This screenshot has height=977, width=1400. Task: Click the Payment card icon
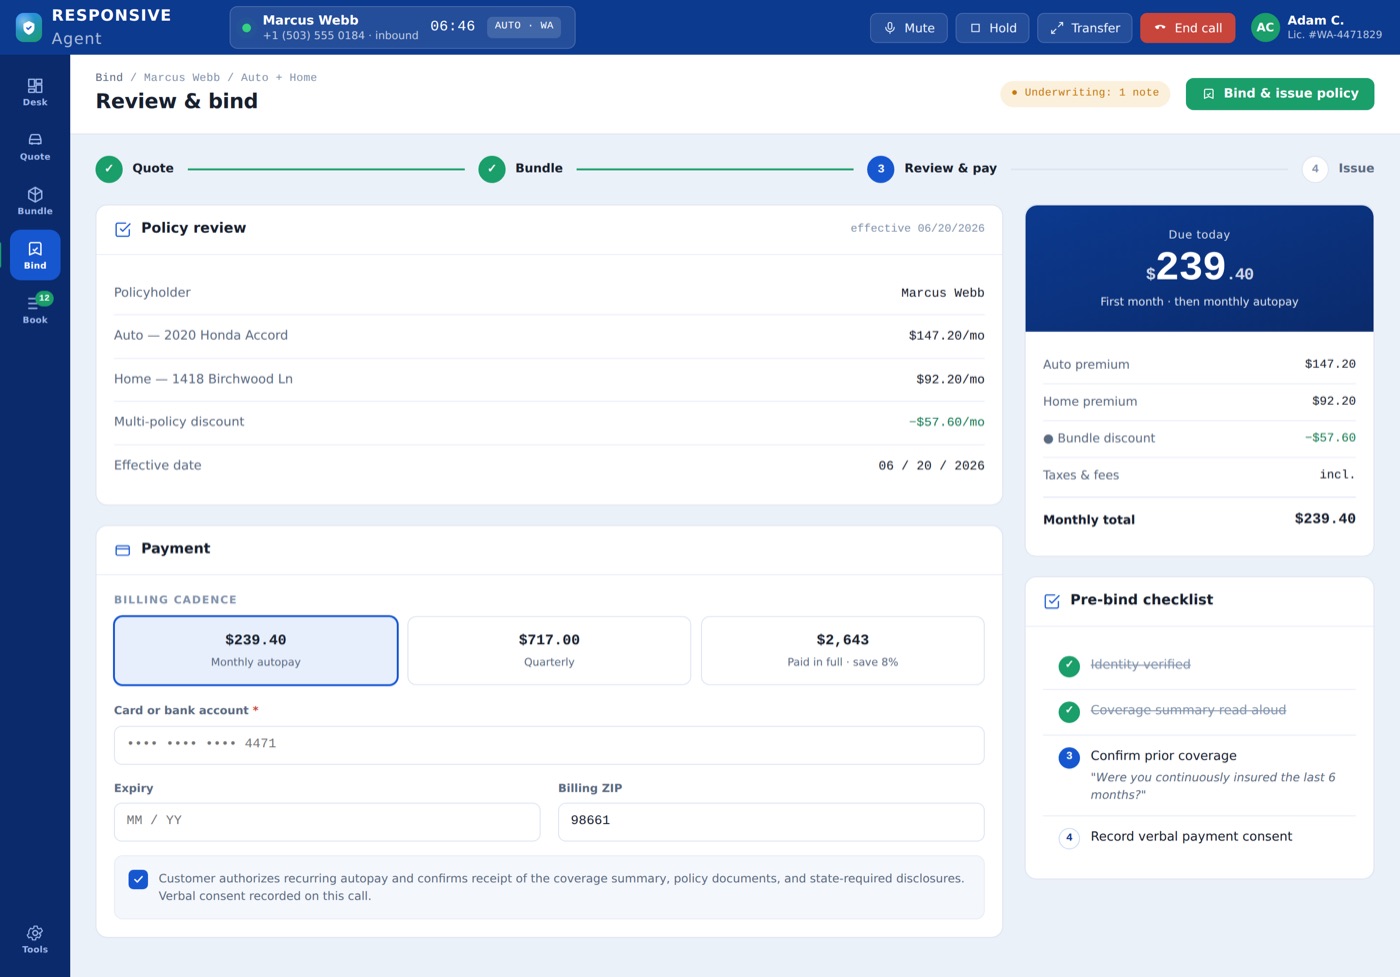click(x=123, y=550)
